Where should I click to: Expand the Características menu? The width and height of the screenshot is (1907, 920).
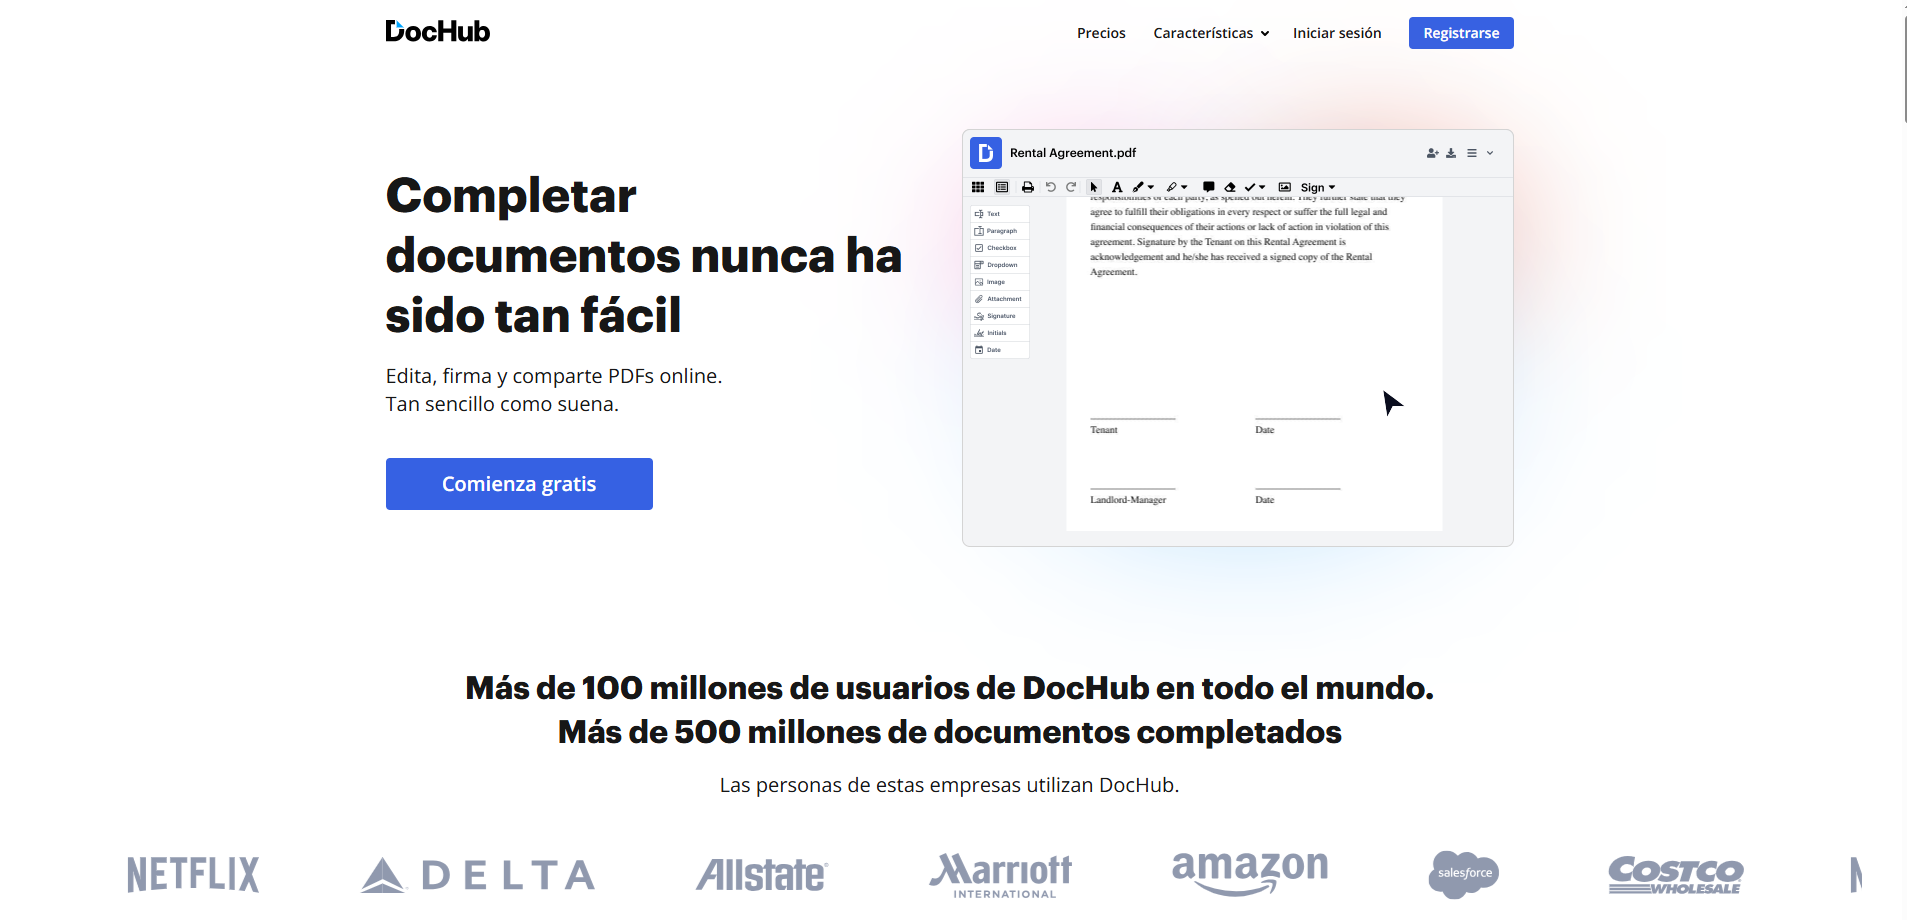coord(1211,33)
